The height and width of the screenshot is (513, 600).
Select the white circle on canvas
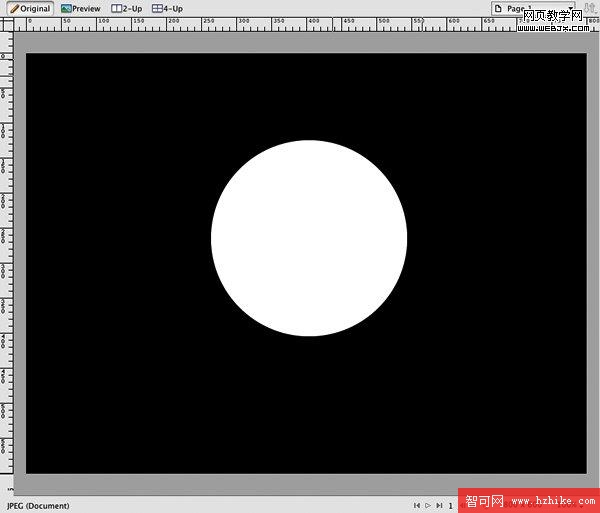309,238
